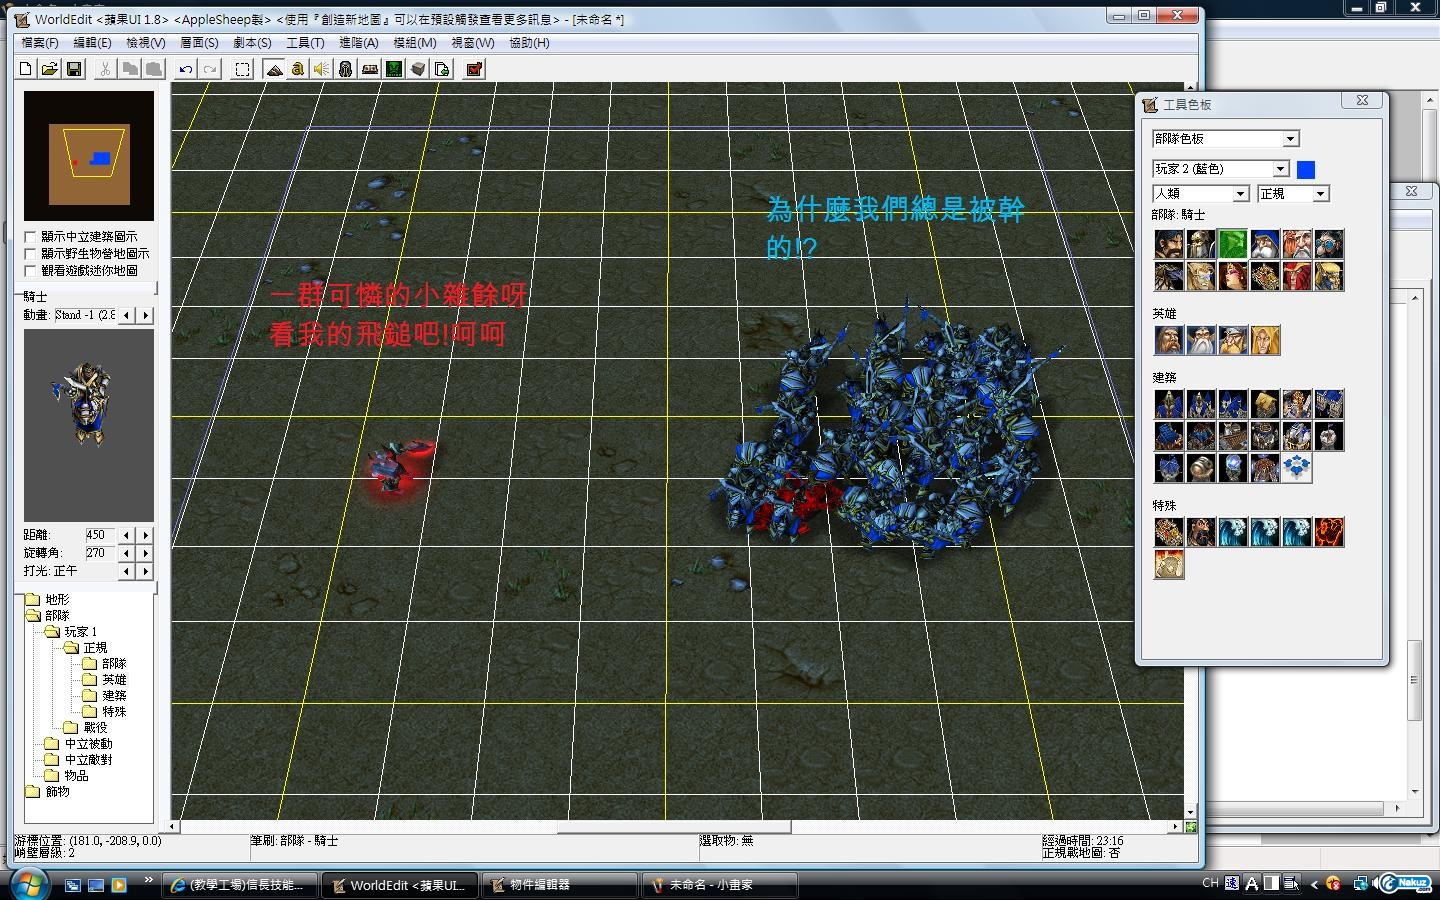Screen dimensions: 1440x900
Task: Enable 顯示野生物營地圖示 checkbox
Action: 30,254
